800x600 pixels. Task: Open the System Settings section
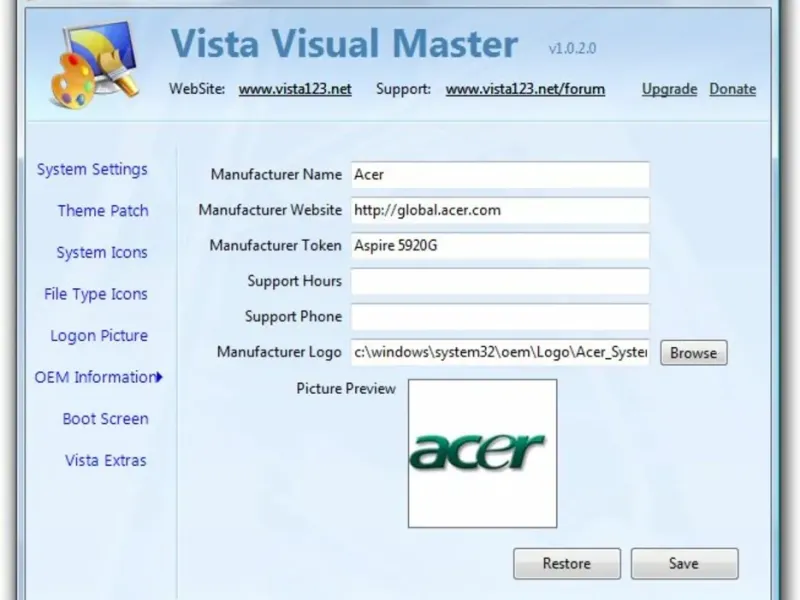(x=92, y=169)
